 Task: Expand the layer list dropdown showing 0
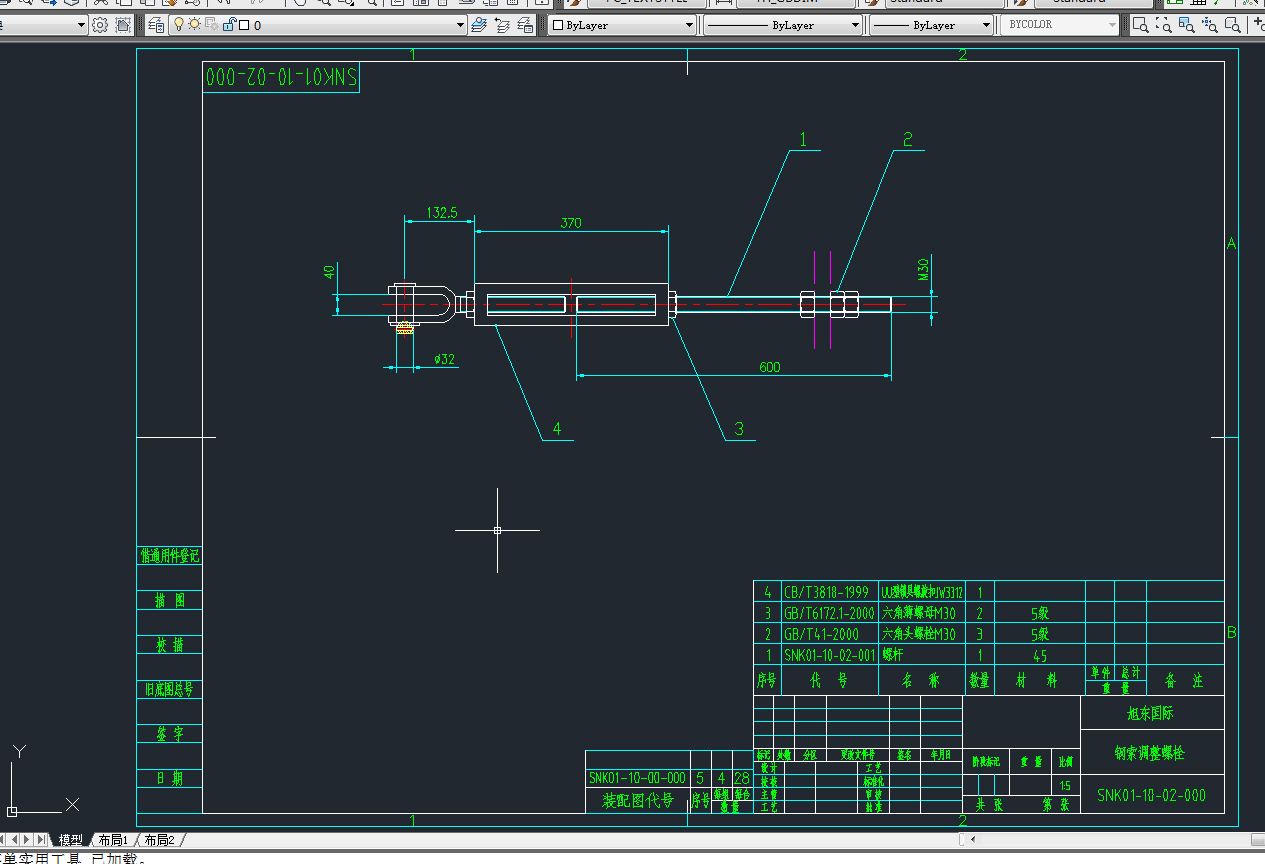point(461,25)
